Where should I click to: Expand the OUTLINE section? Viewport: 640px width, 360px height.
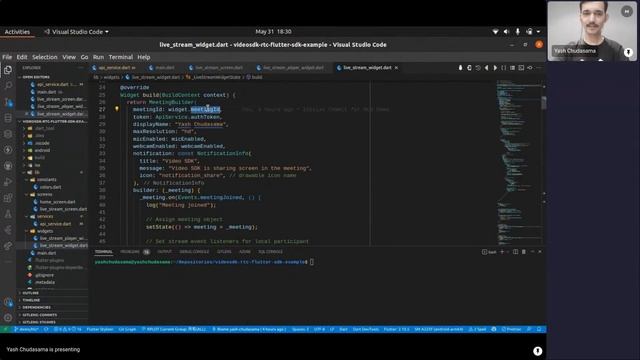(31, 293)
